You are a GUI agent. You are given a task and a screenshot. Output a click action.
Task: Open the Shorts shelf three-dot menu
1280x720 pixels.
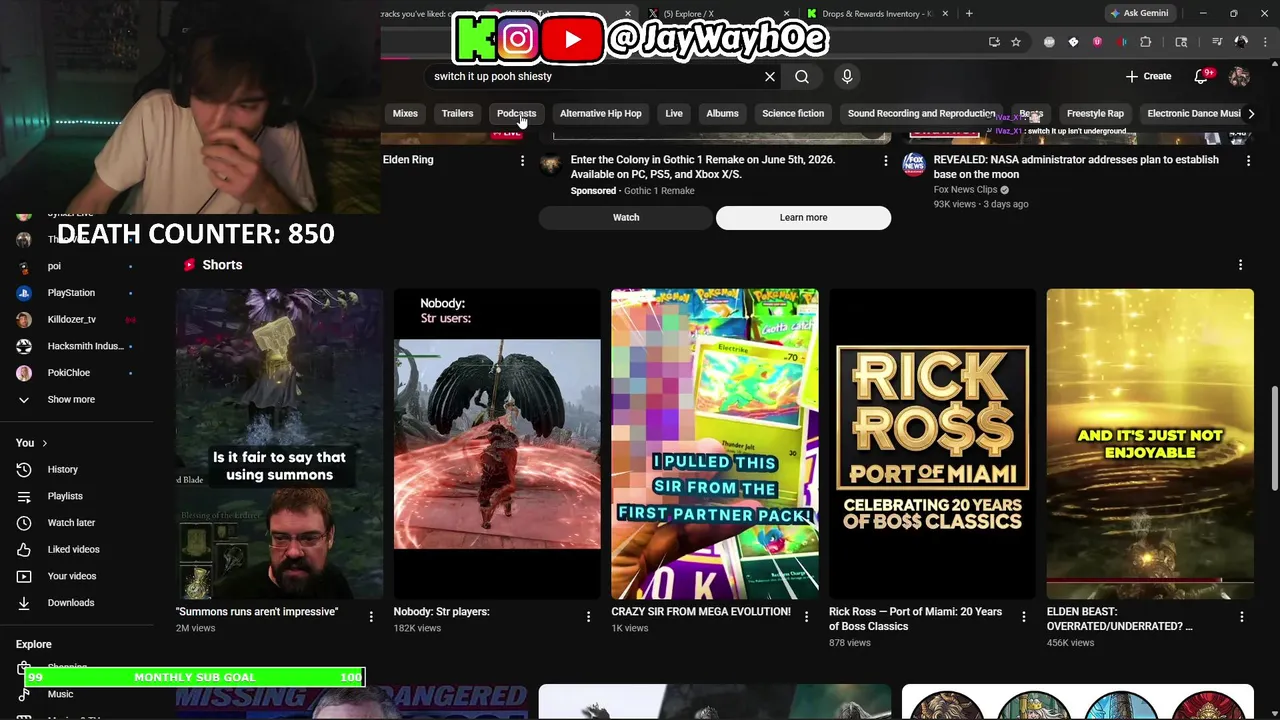coord(1240,265)
